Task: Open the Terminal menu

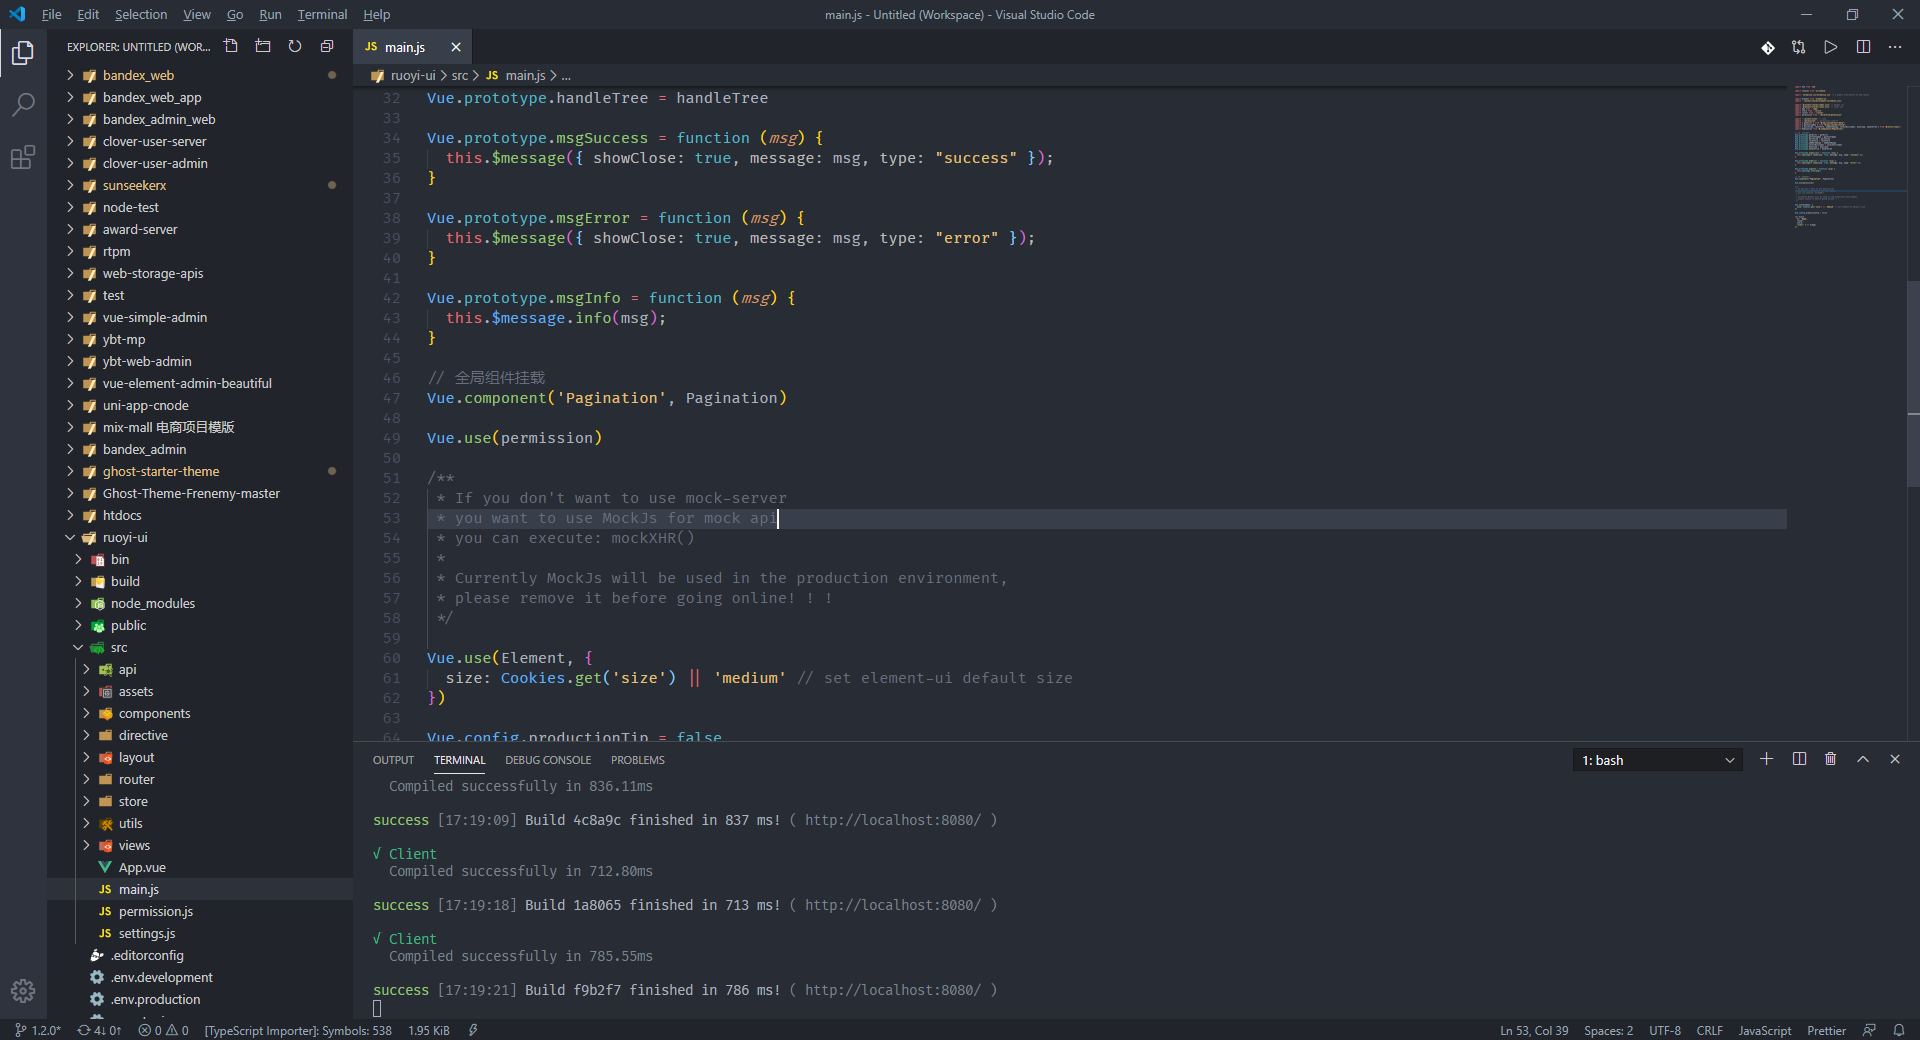Action: click(322, 15)
